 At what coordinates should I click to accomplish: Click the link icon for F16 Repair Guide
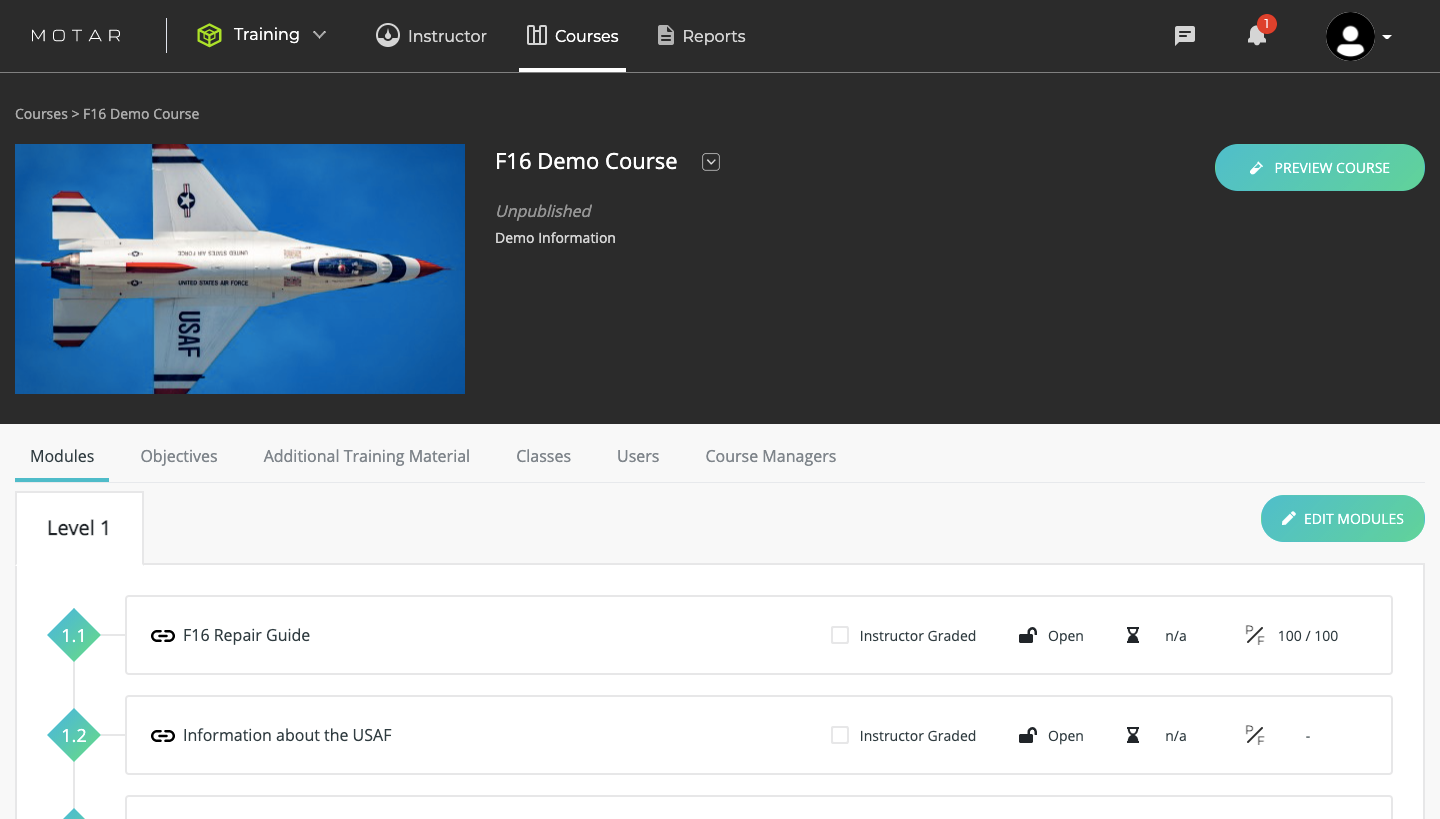point(163,636)
